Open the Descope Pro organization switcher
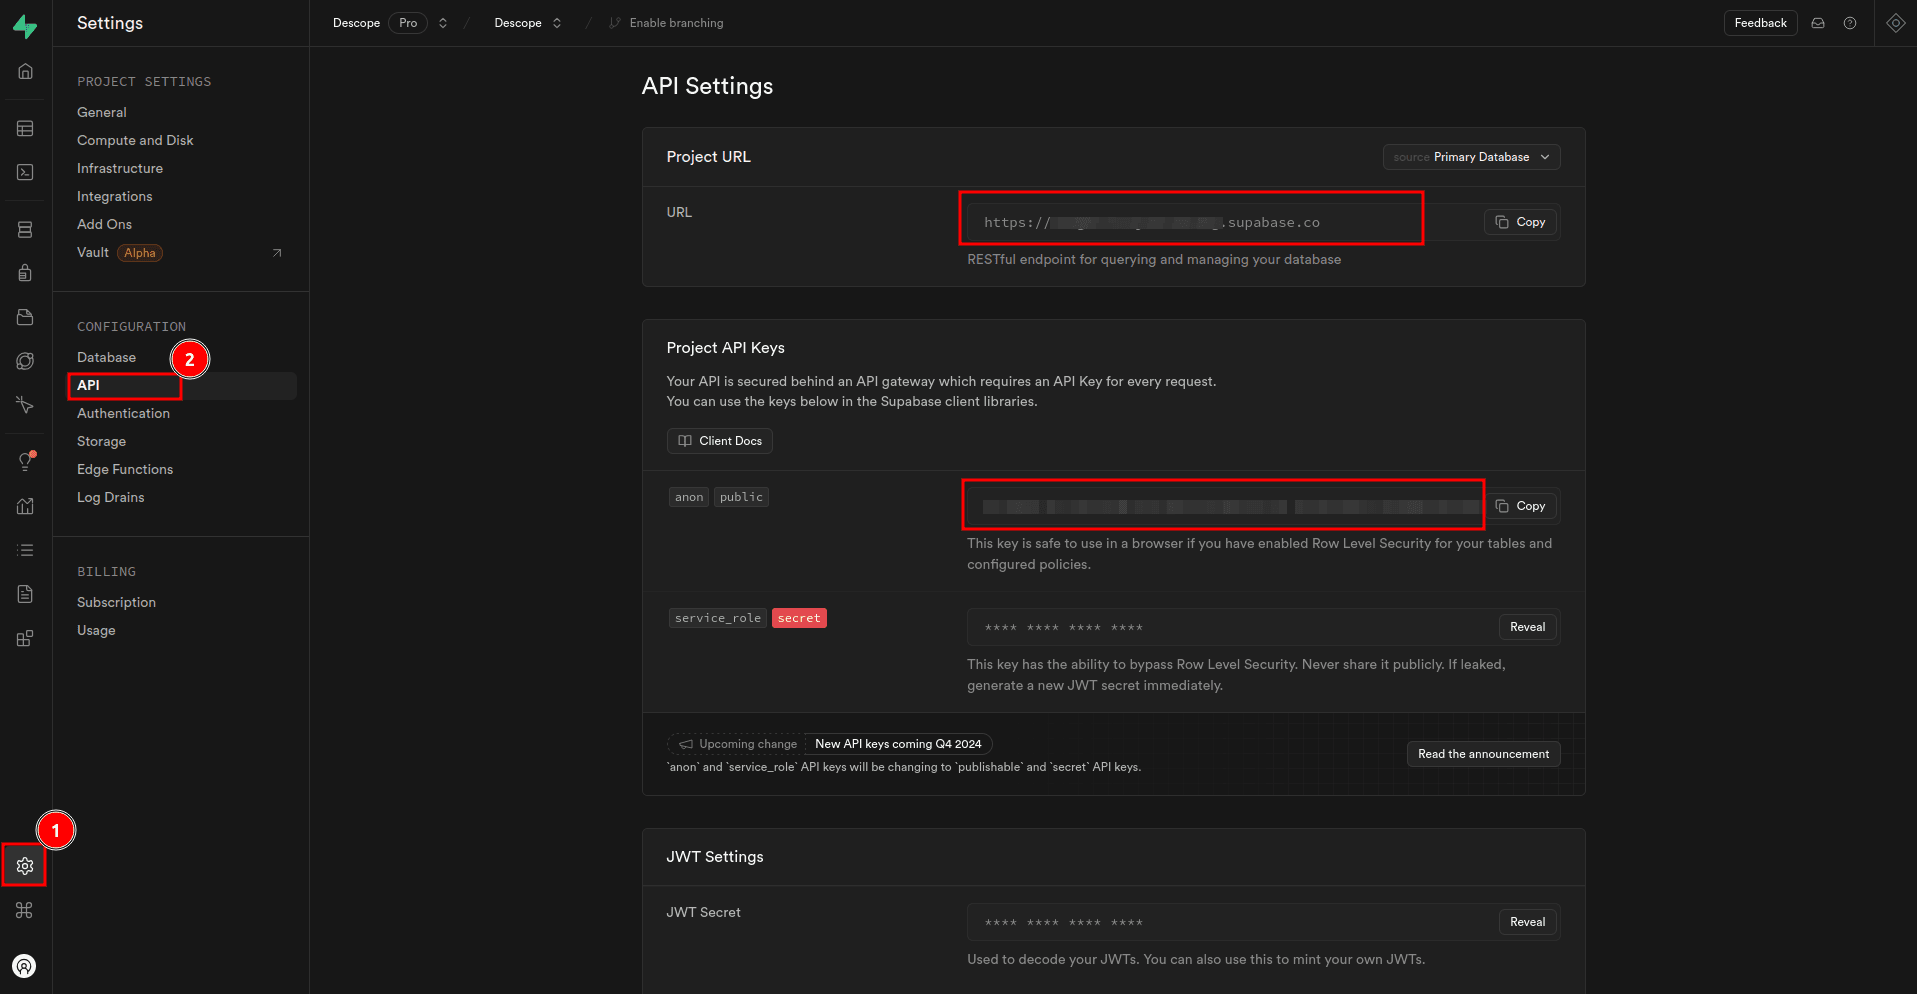This screenshot has height=994, width=1917. pyautogui.click(x=442, y=23)
